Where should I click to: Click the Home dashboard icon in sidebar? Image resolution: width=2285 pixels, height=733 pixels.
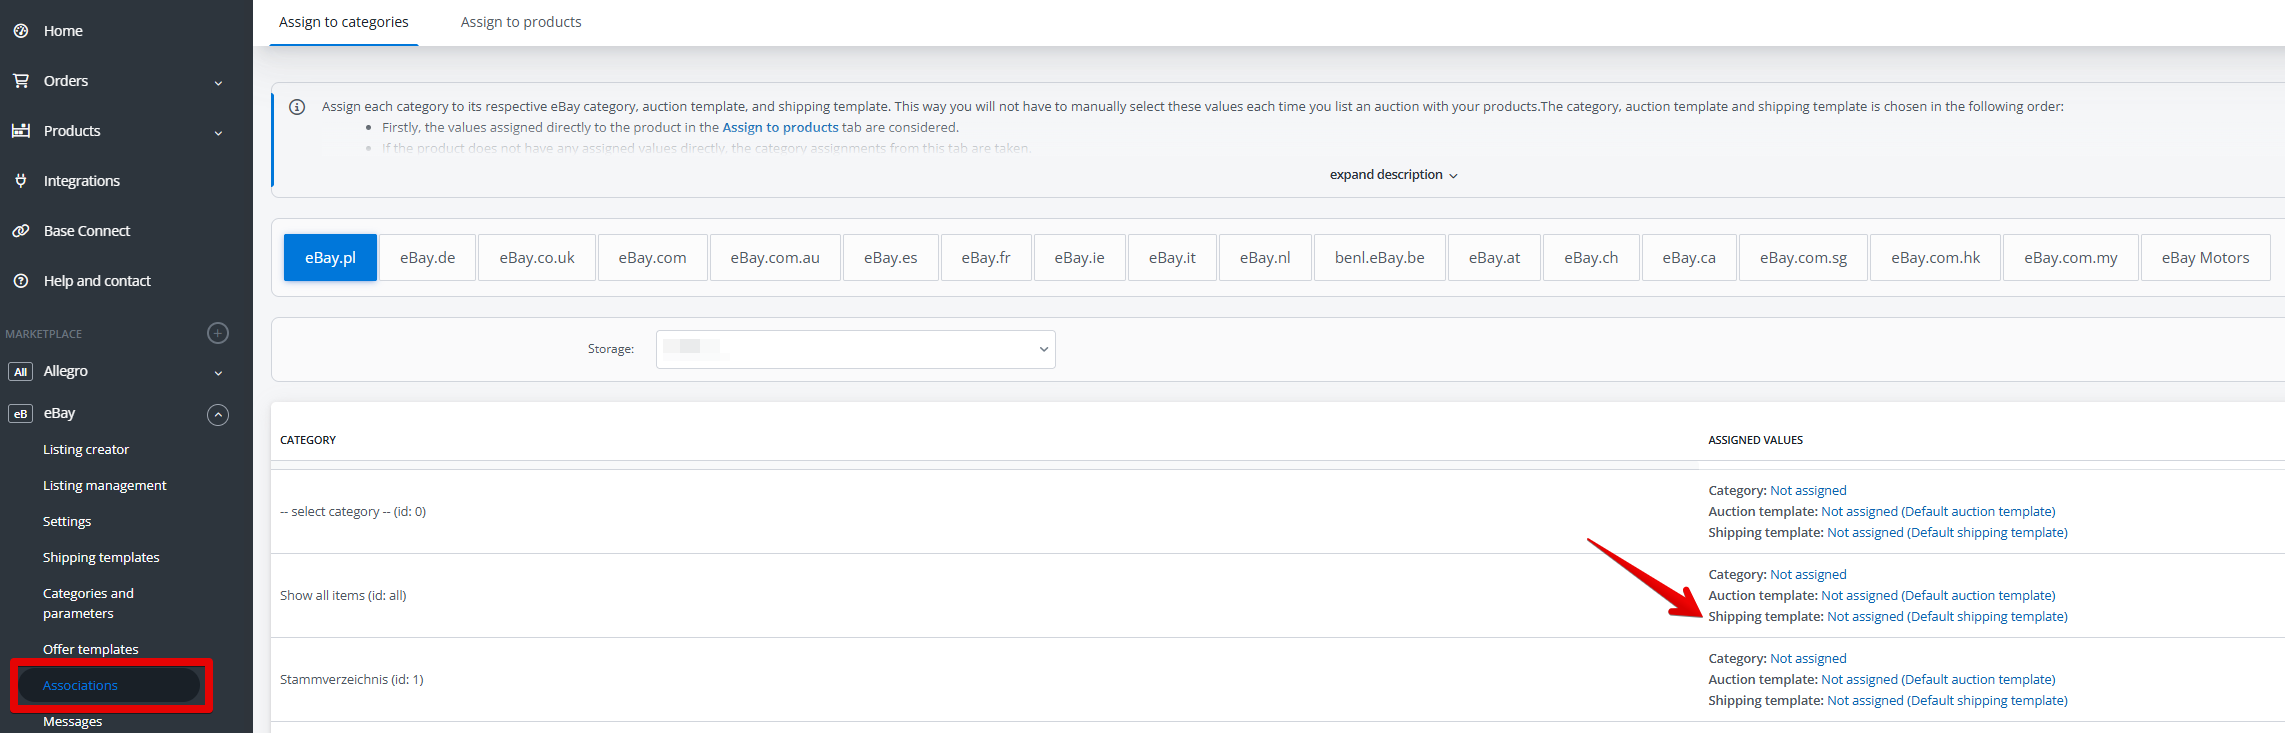[21, 31]
